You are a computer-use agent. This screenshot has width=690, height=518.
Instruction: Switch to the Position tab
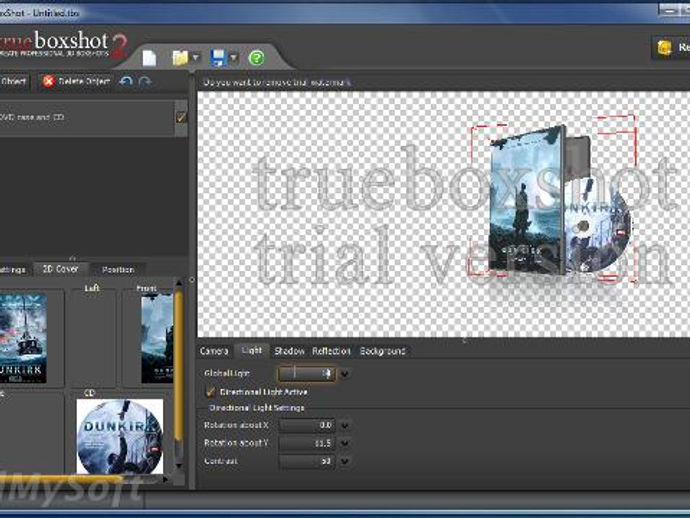coord(118,269)
